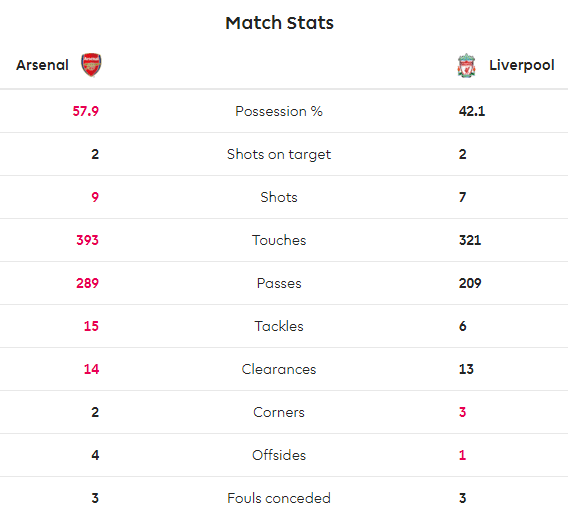The width and height of the screenshot is (568, 518).
Task: Click the Liverpool club crest icon
Action: pos(467,66)
